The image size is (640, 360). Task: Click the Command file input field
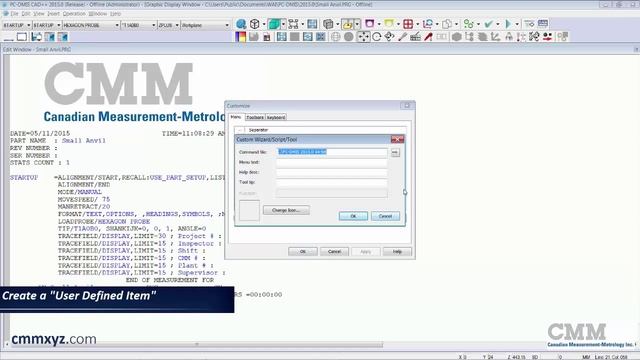[332, 152]
